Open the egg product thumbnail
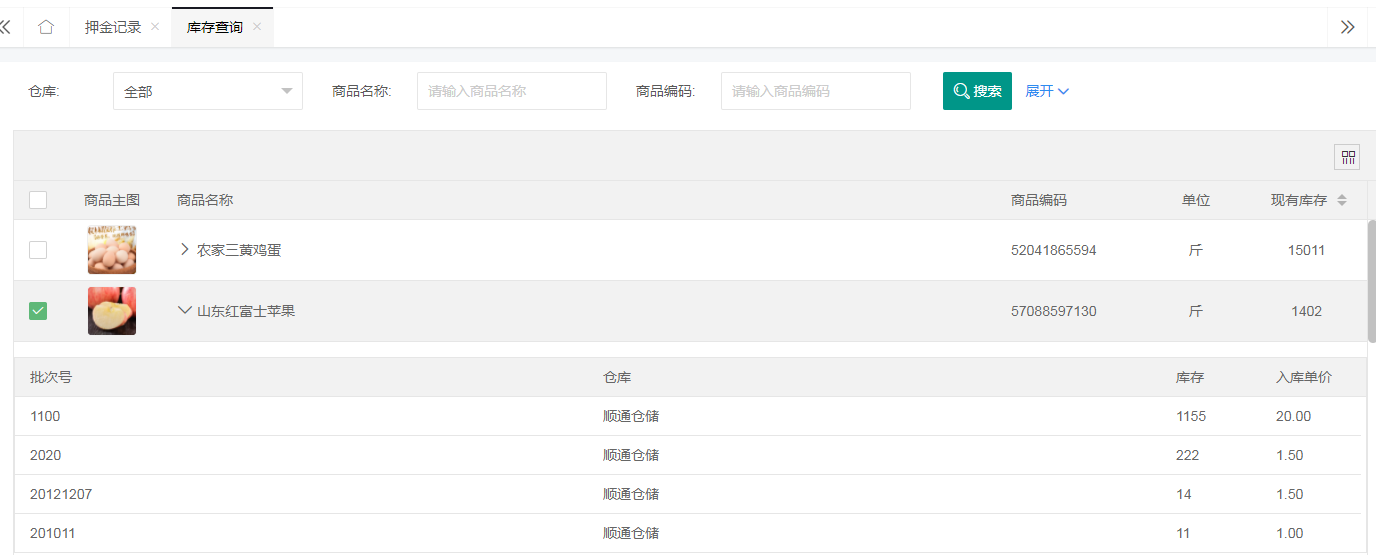This screenshot has height=555, width=1376. coord(112,250)
